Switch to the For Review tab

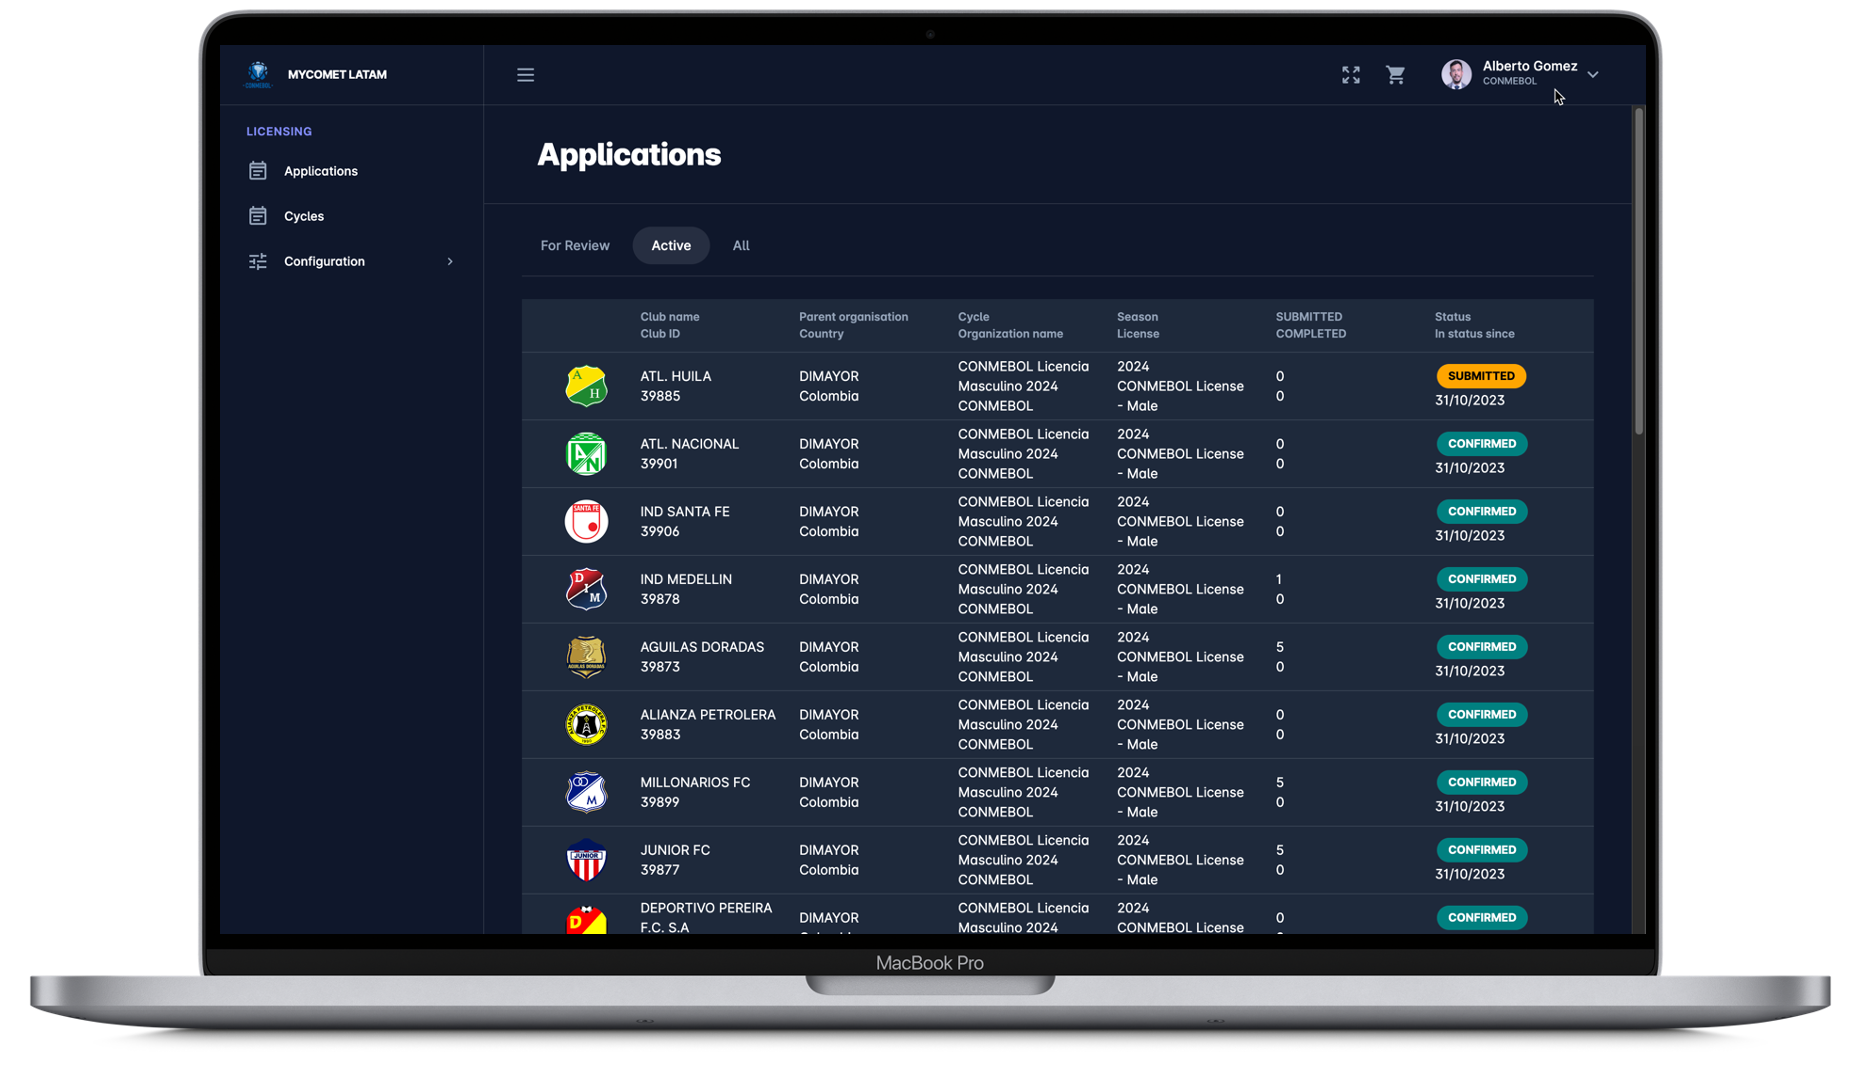[x=575, y=246]
